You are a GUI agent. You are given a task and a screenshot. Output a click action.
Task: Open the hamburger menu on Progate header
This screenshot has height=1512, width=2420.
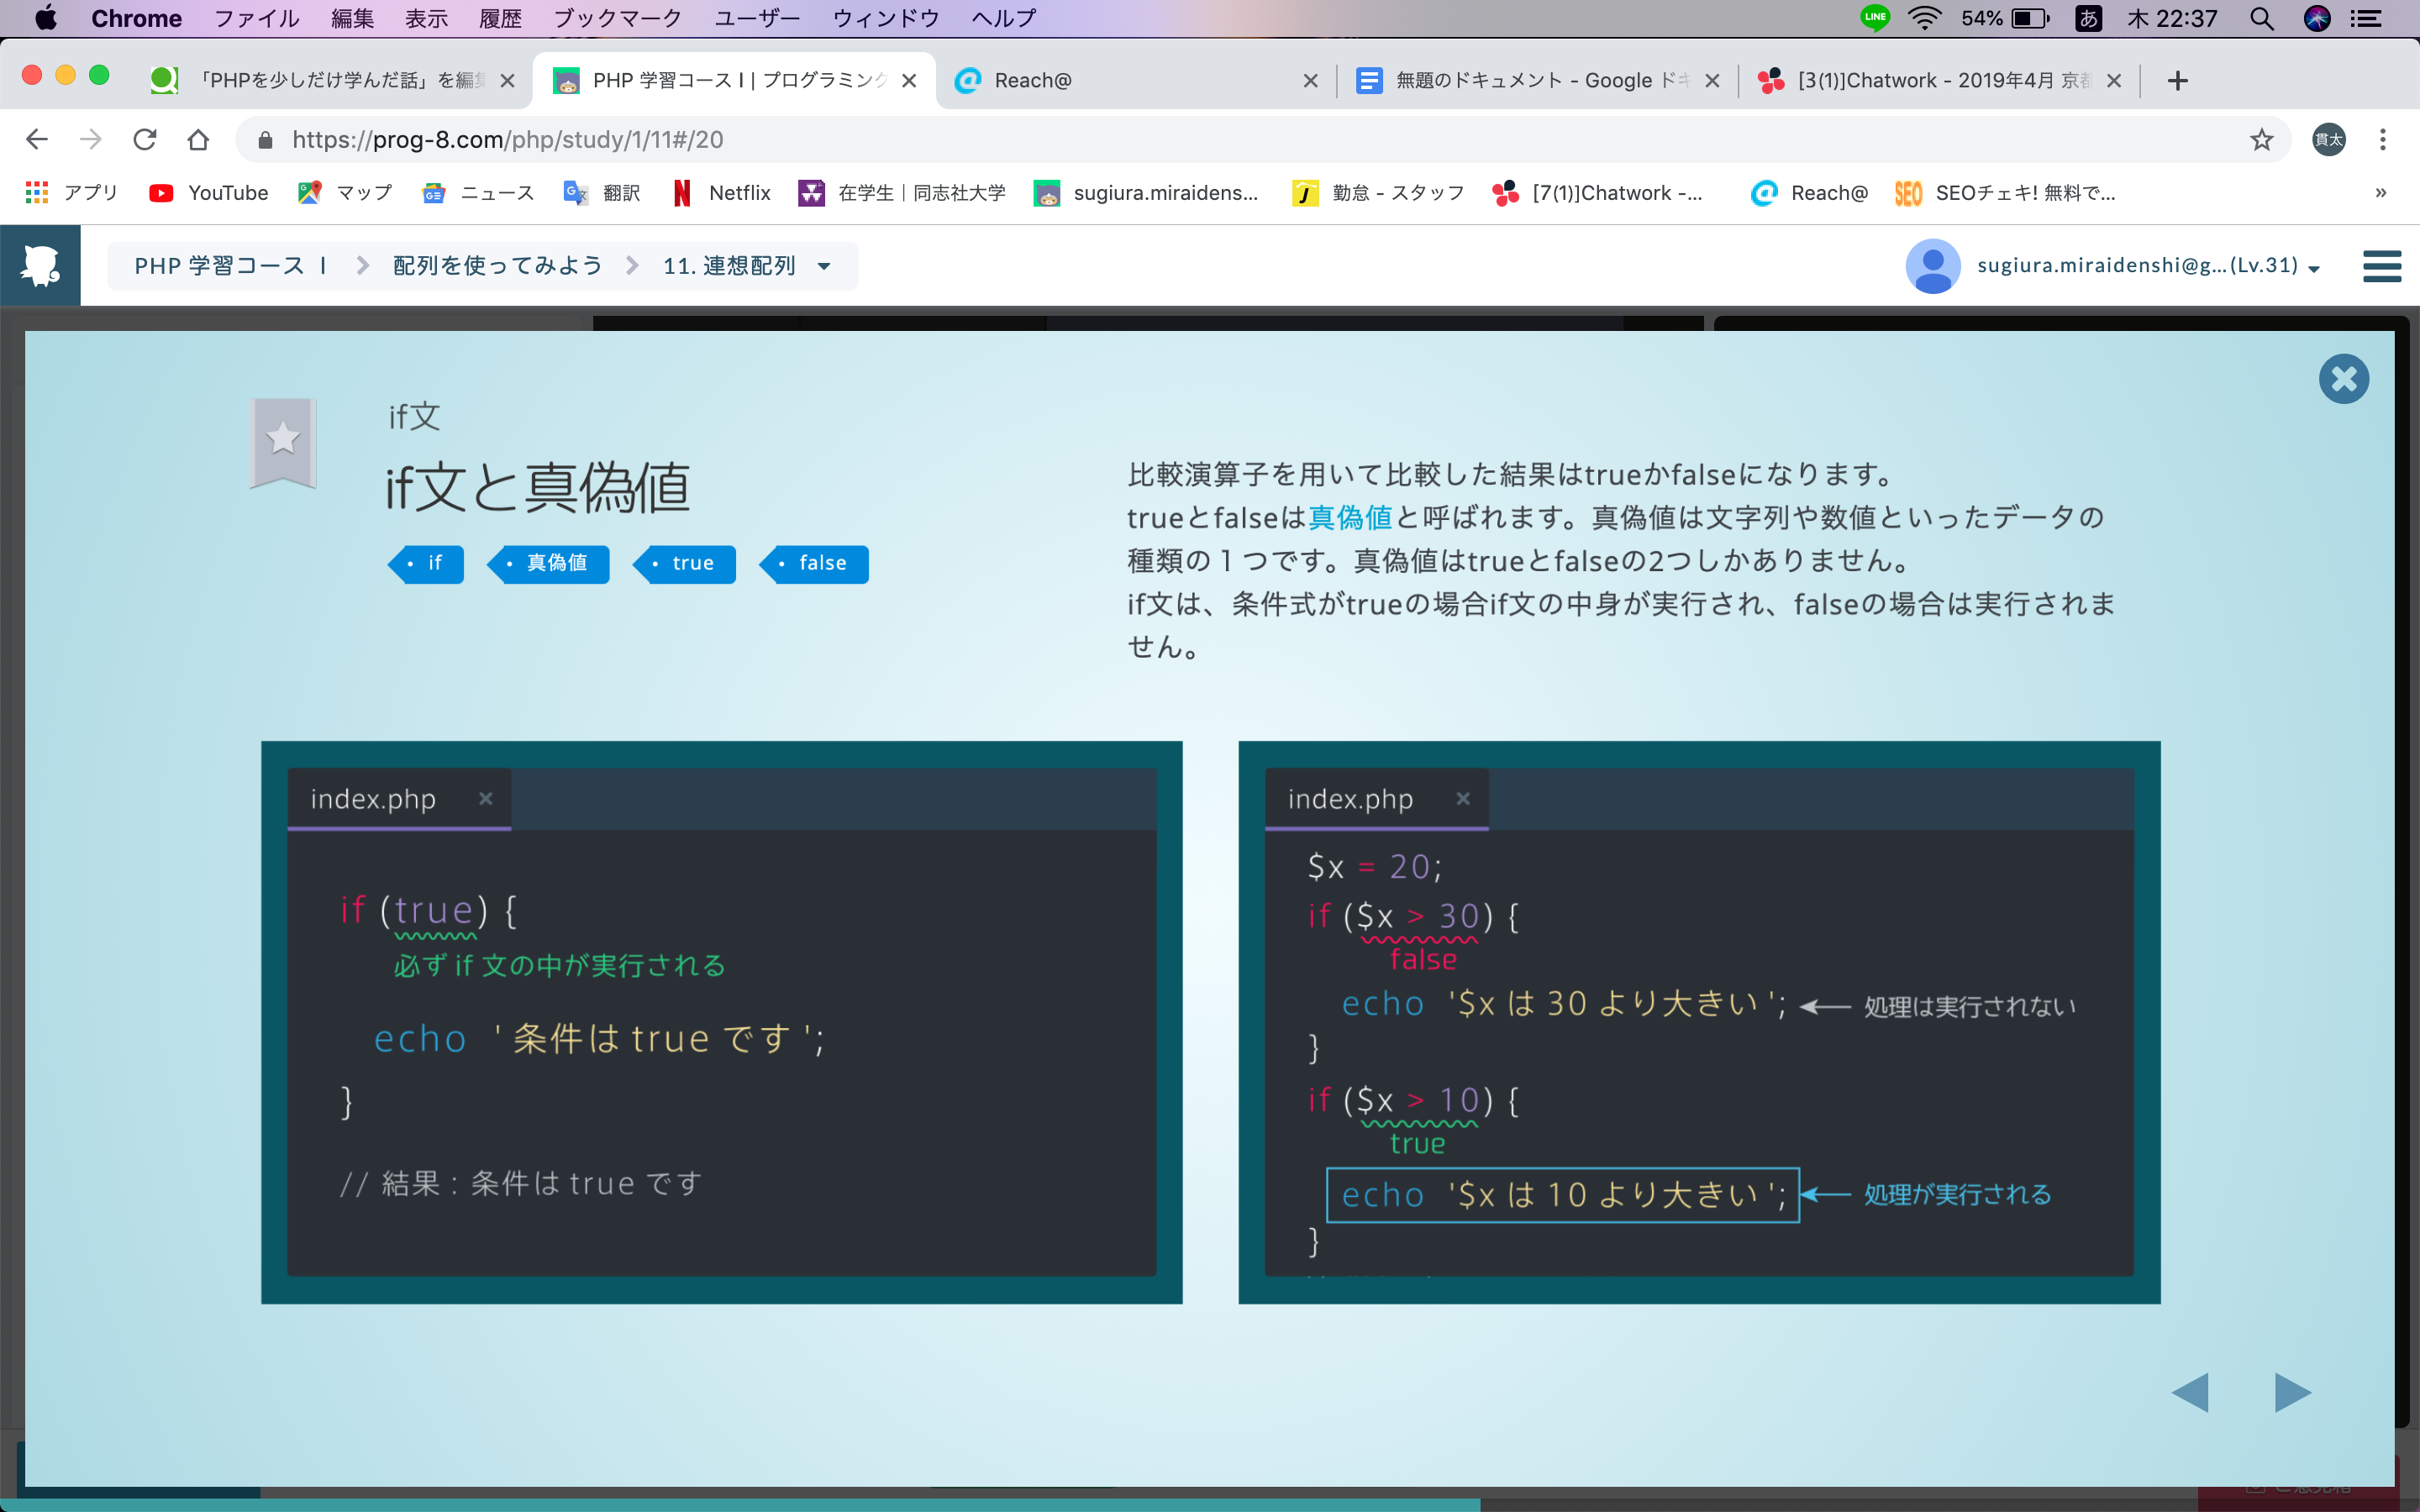pyautogui.click(x=2381, y=266)
